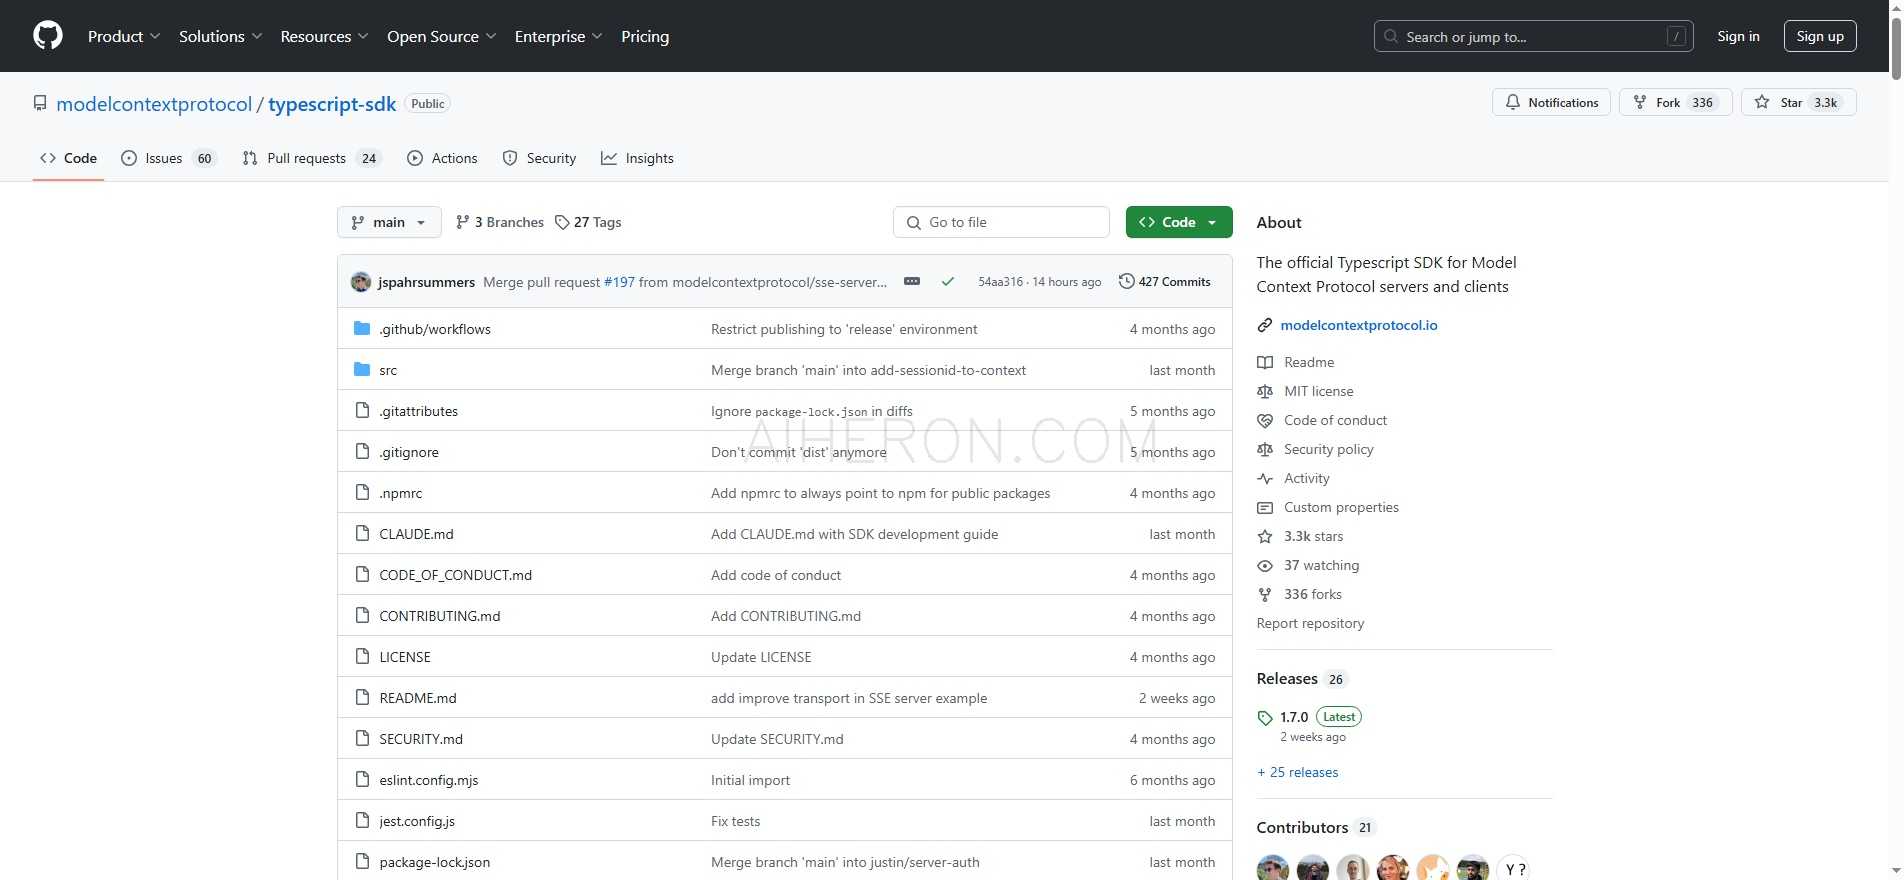Click the Activity pulse icon
1904x880 pixels.
[x=1265, y=478]
